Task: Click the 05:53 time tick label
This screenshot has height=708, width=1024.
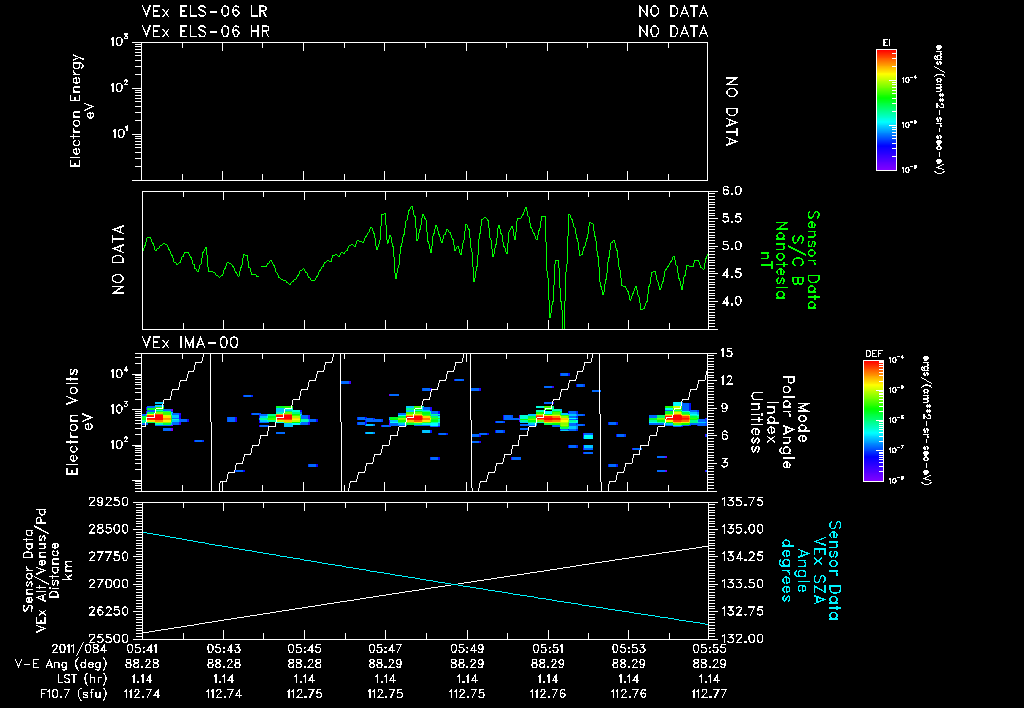Action: coord(629,650)
